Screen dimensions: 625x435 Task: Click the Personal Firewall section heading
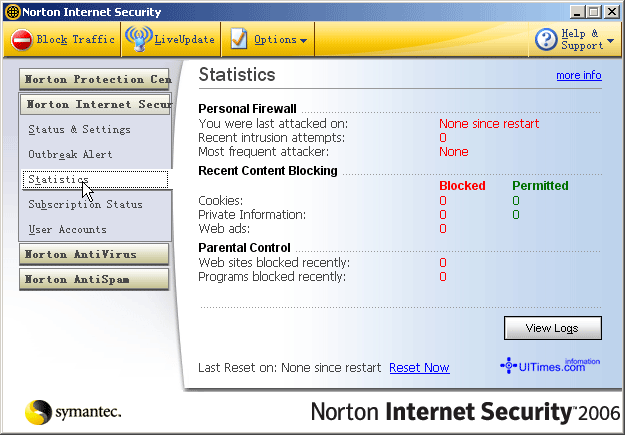[247, 109]
